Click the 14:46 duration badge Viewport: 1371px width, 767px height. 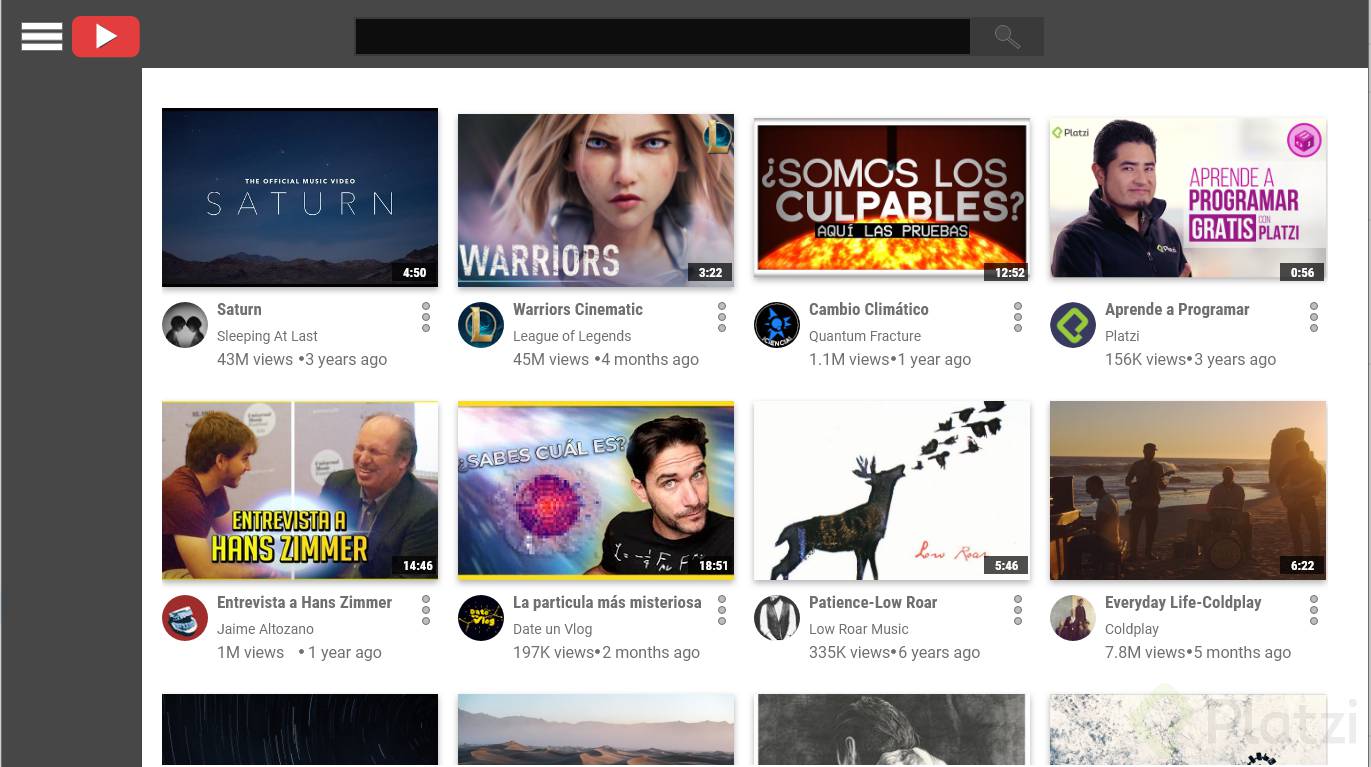(x=417, y=565)
